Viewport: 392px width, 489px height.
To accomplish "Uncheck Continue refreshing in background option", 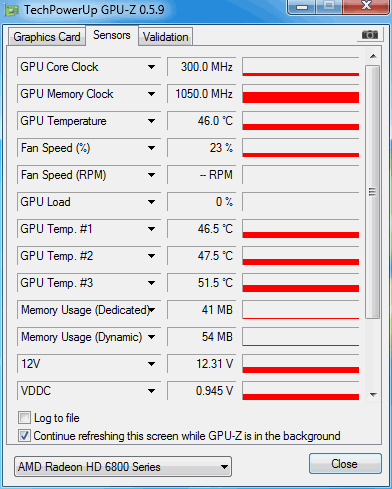I will [24, 436].
